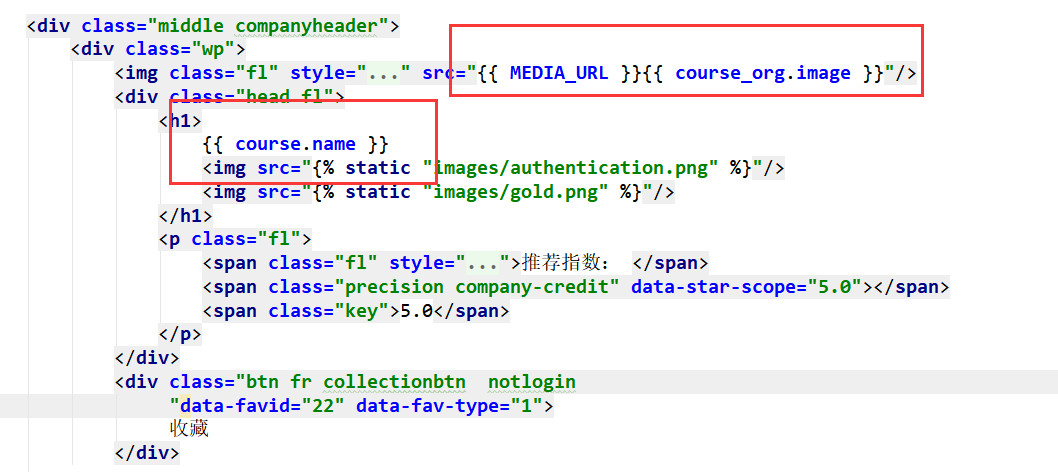Click the <p class="fl"> opening tag
The width and height of the screenshot is (1058, 472).
(x=235, y=239)
